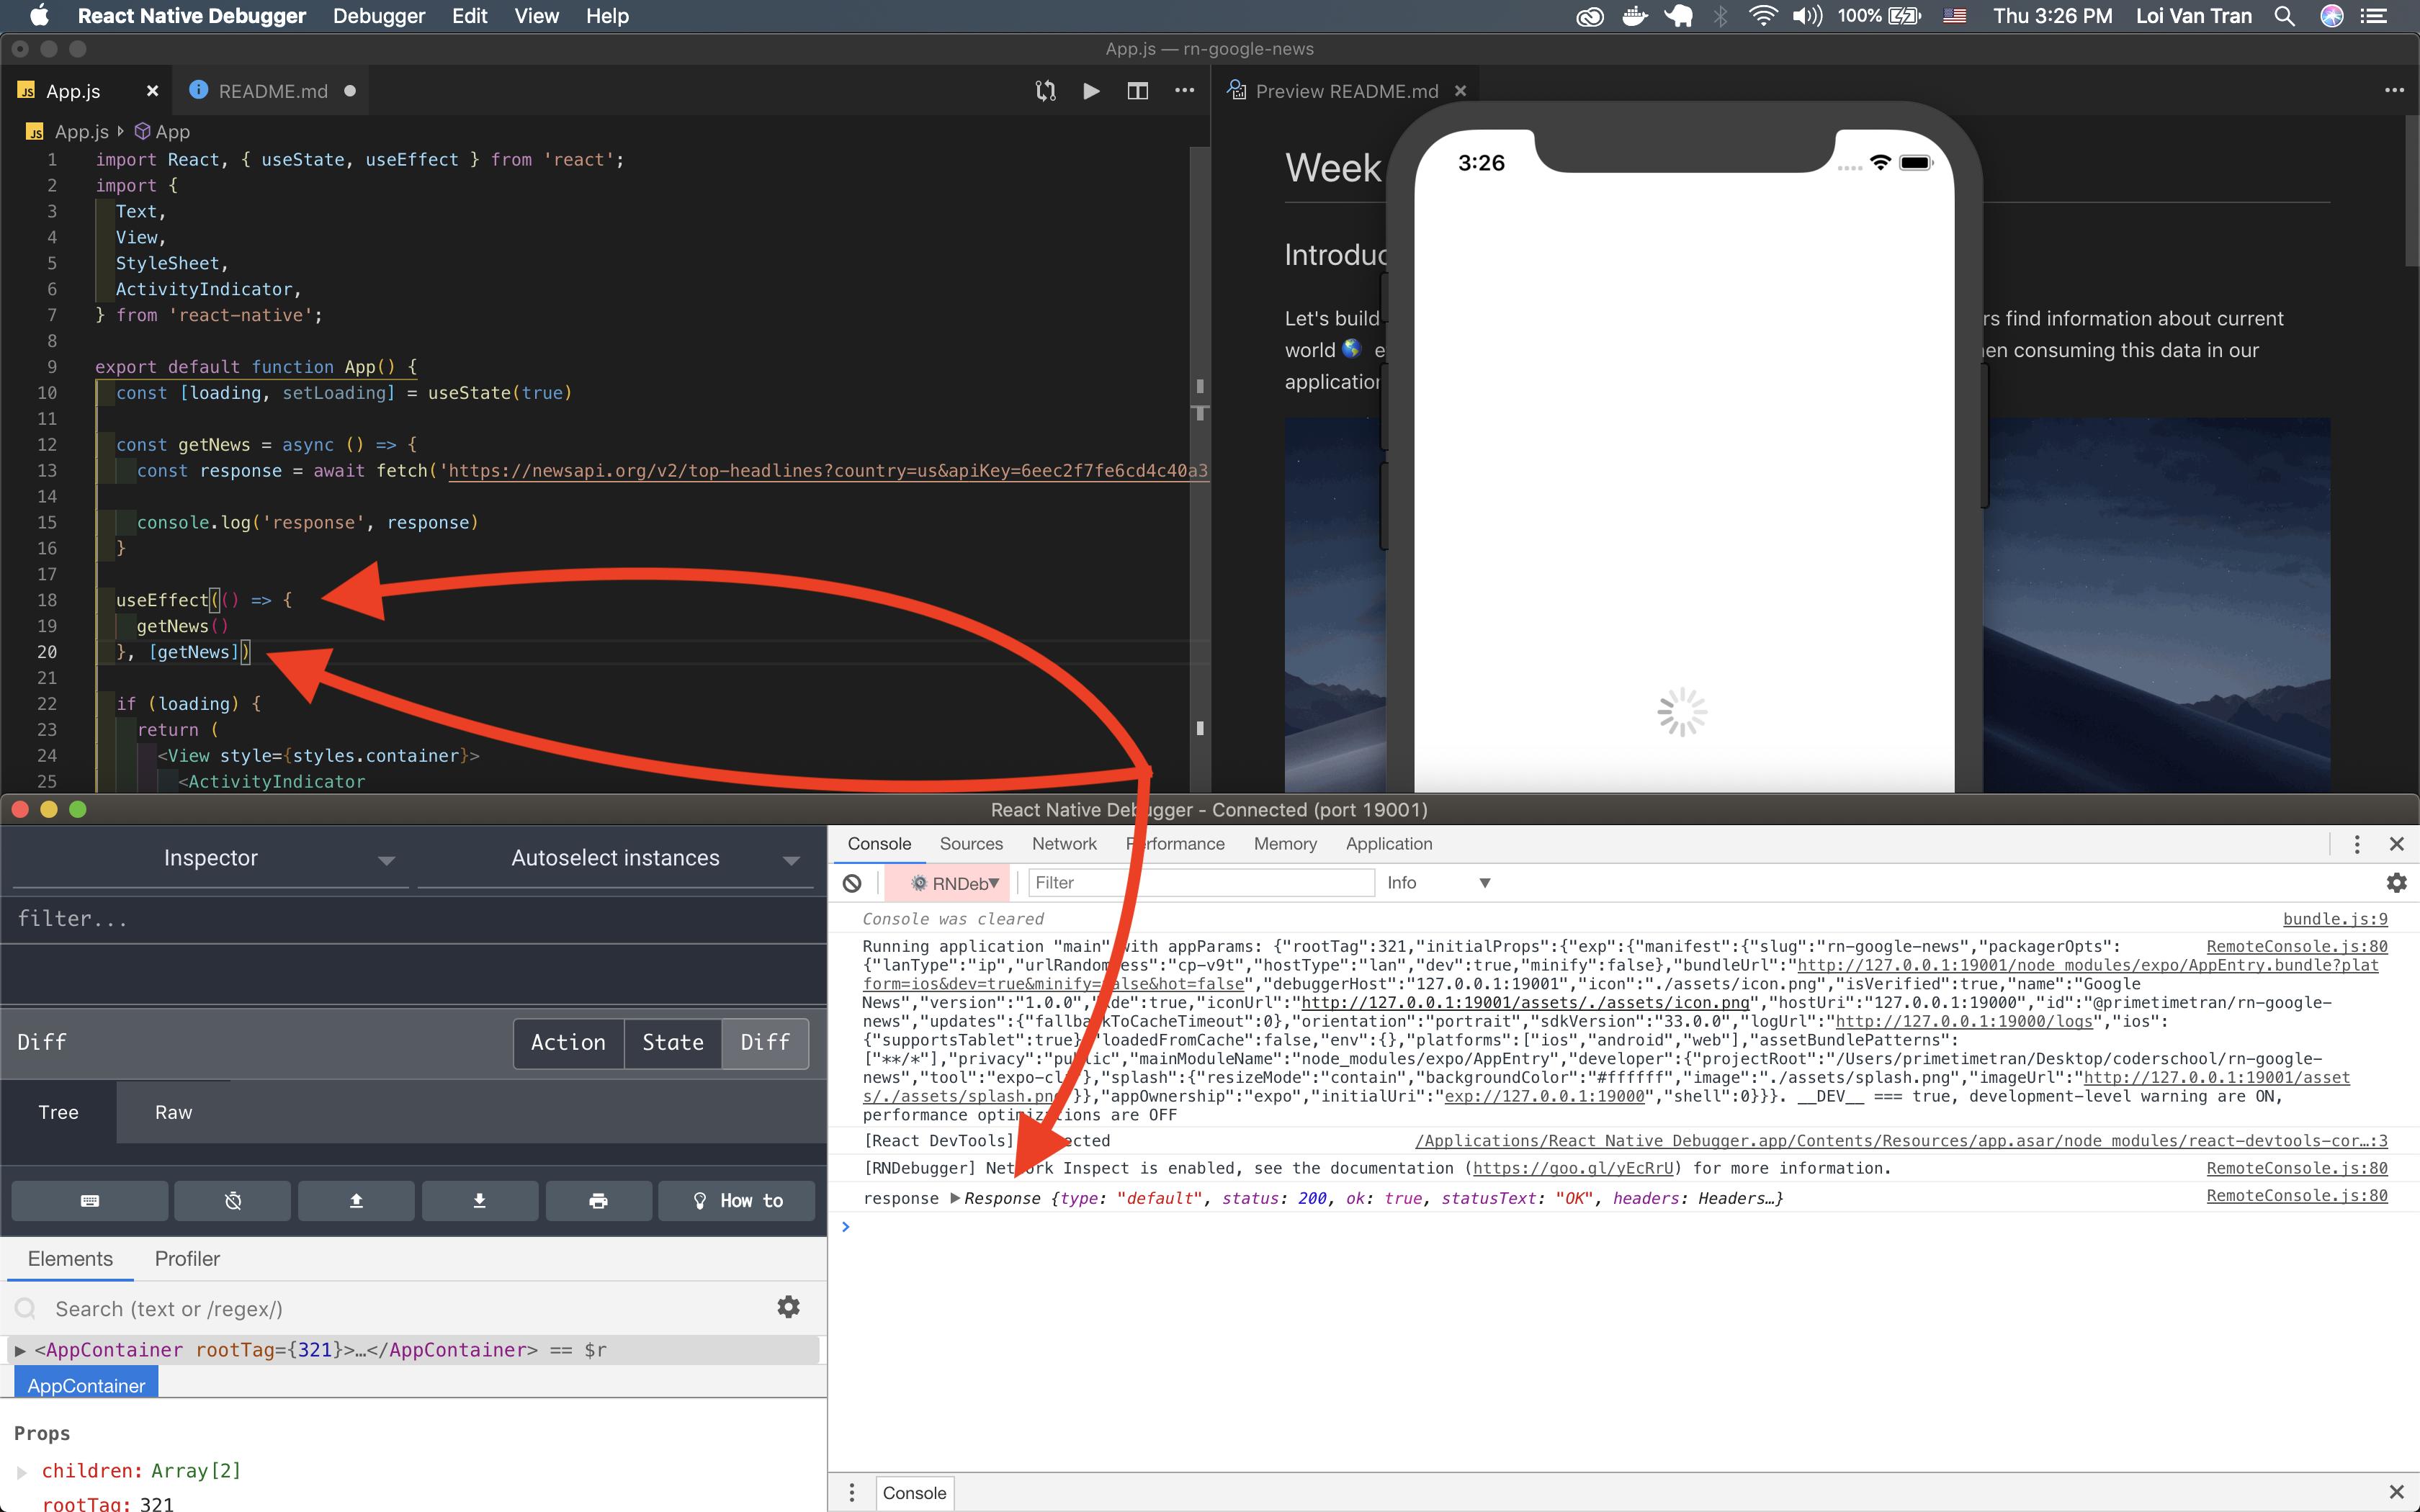The height and width of the screenshot is (1512, 2420).
Task: Click the import download icon button
Action: pyautogui.click(x=480, y=1201)
